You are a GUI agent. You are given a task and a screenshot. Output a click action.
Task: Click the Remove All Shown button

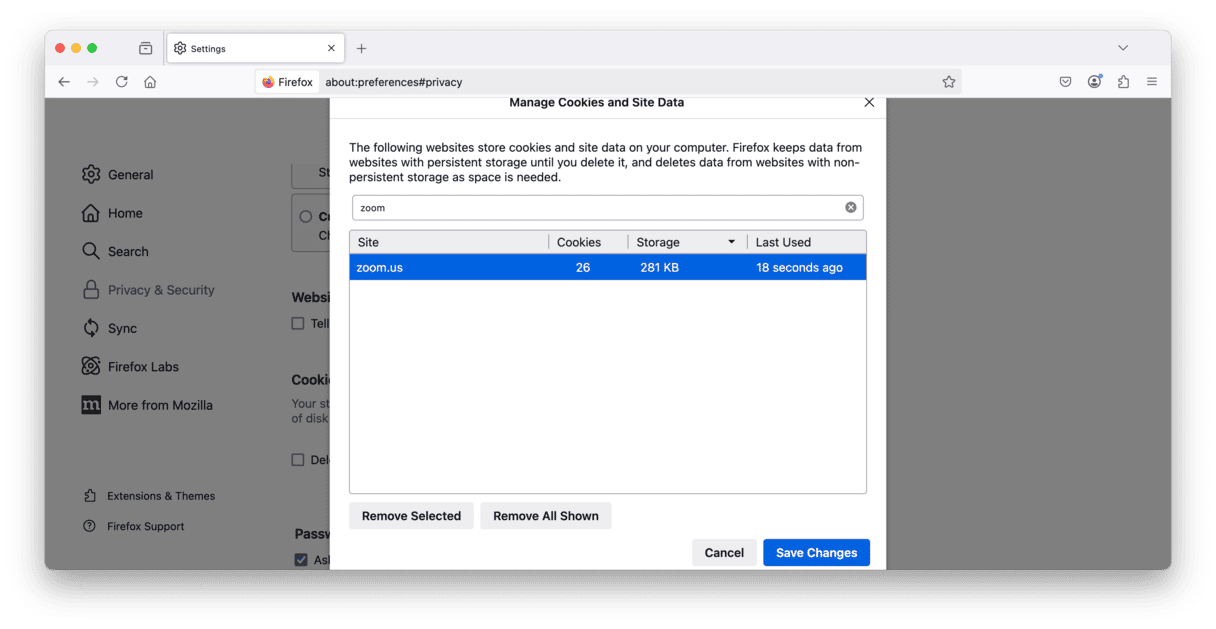[x=546, y=516]
